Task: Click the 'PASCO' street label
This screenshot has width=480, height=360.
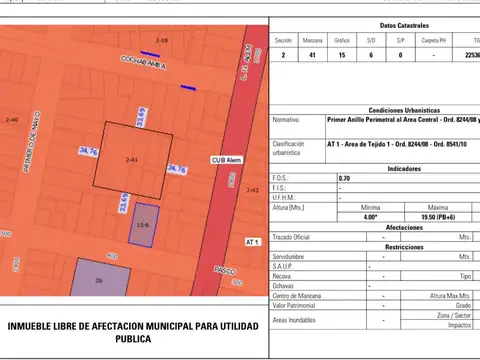Action: [x=225, y=270]
